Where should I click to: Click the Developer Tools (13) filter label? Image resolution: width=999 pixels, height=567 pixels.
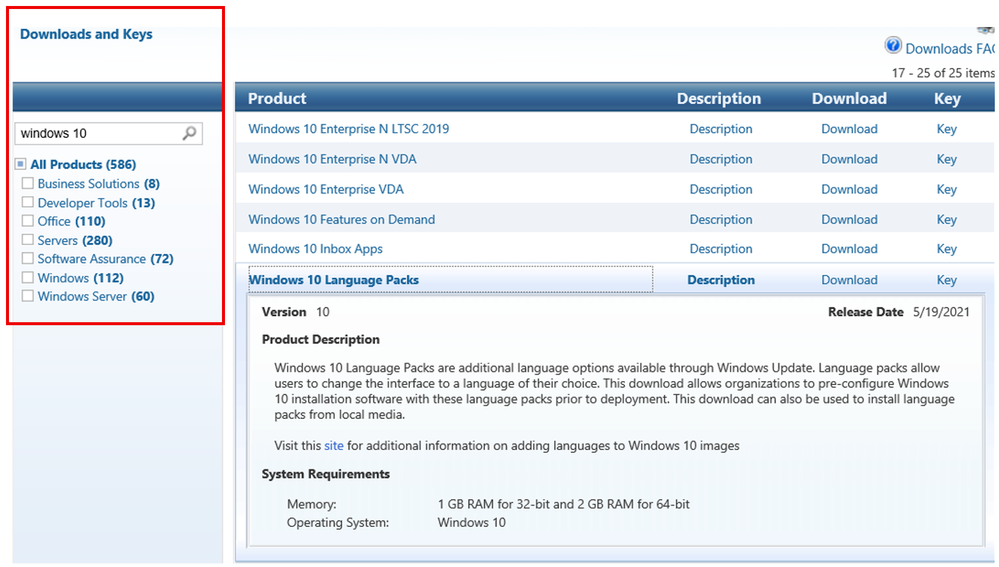(96, 203)
